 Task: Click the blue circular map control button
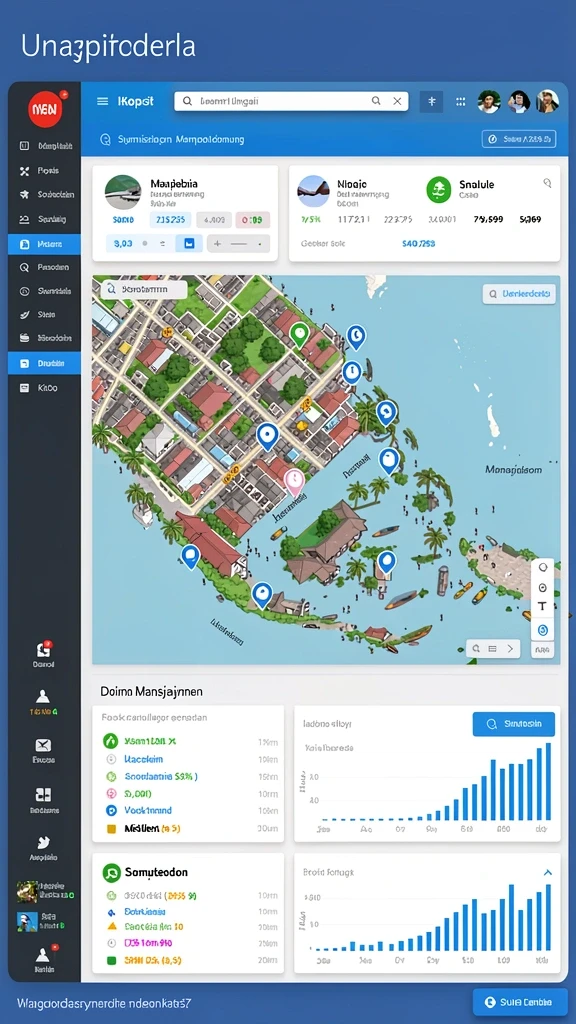point(542,630)
